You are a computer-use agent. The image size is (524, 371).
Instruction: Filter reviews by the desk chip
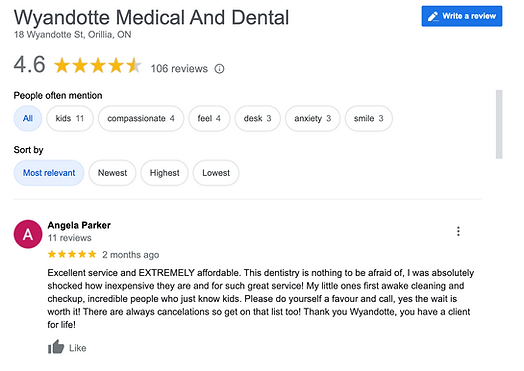click(x=257, y=118)
